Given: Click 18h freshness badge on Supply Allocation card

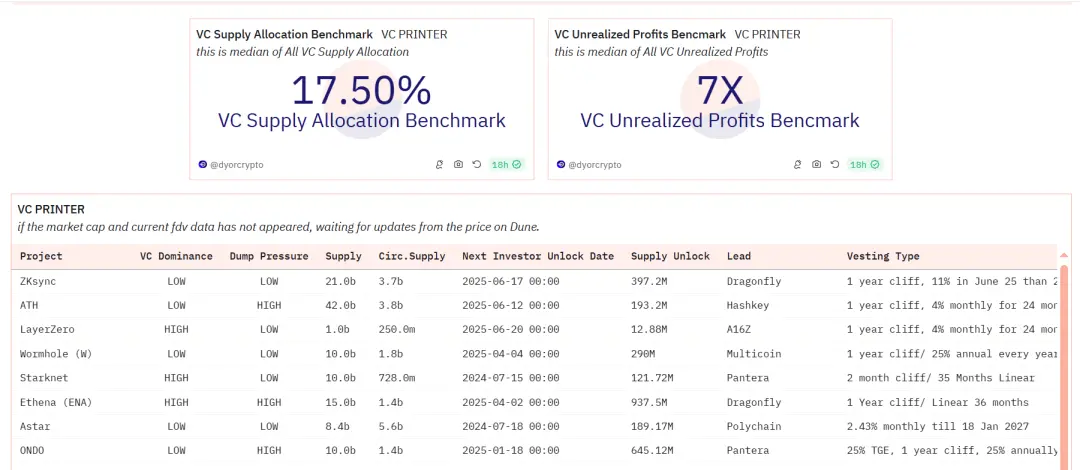Looking at the screenshot, I should point(506,164).
